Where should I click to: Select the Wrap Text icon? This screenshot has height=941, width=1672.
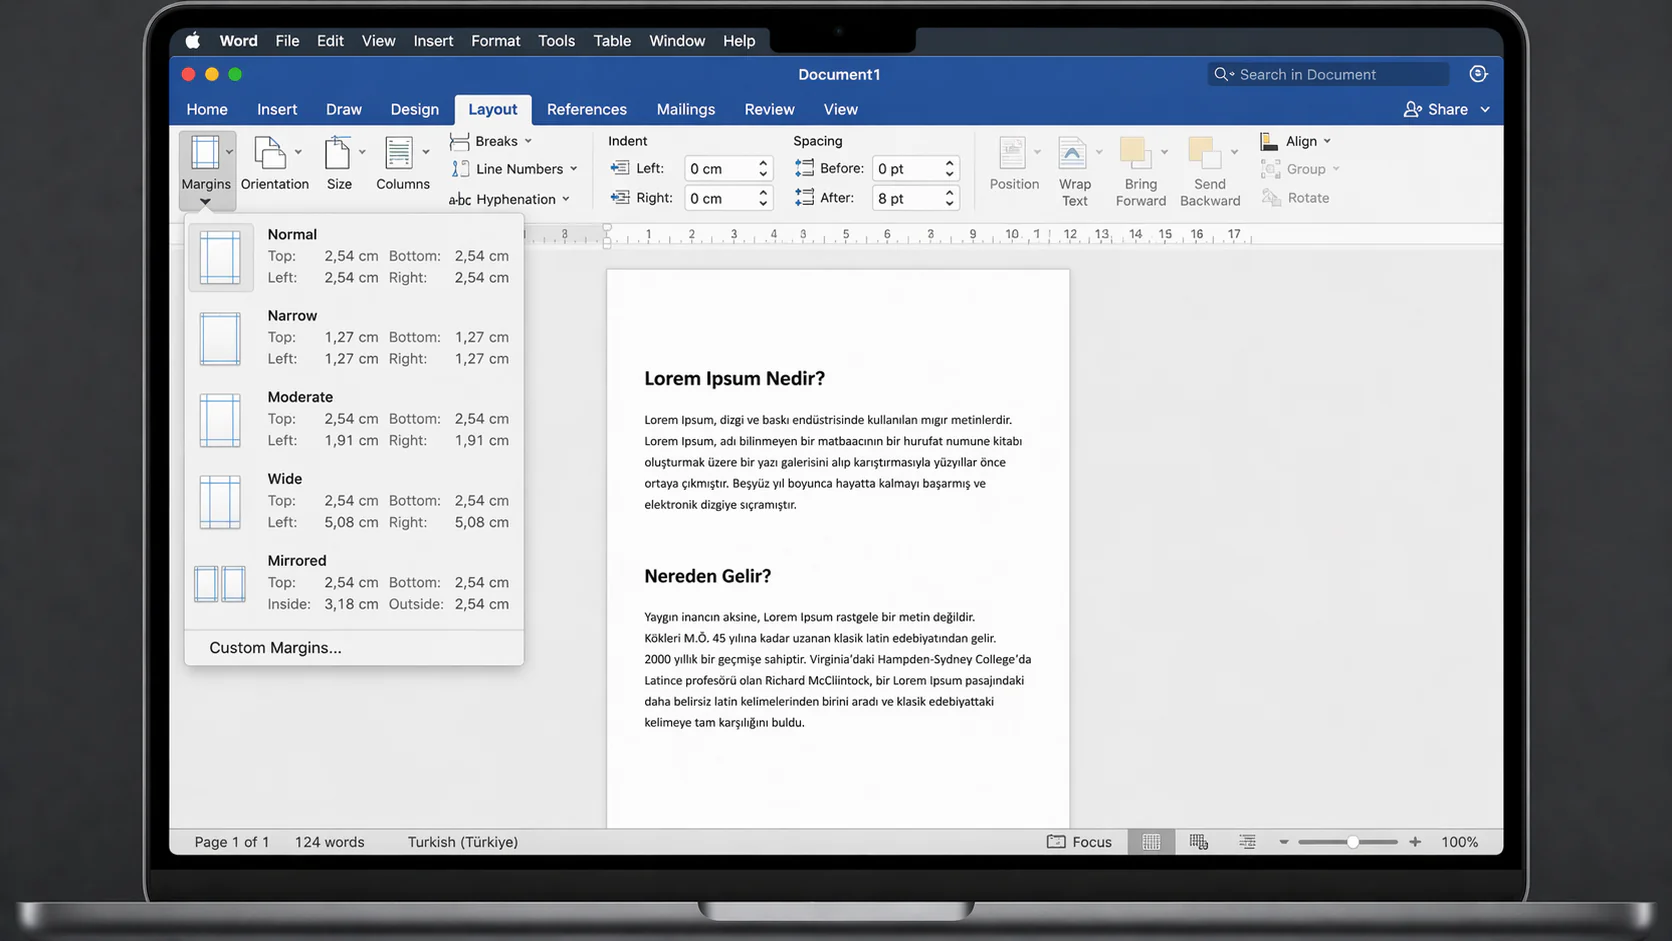[1074, 165]
